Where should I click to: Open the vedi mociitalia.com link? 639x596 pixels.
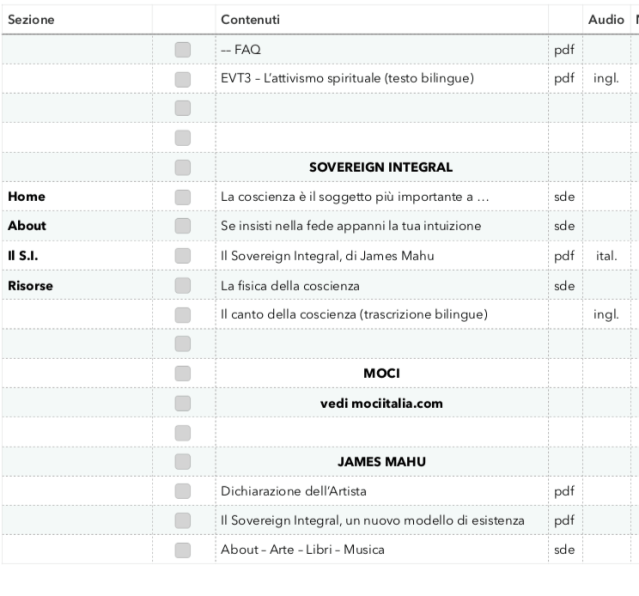click(380, 403)
